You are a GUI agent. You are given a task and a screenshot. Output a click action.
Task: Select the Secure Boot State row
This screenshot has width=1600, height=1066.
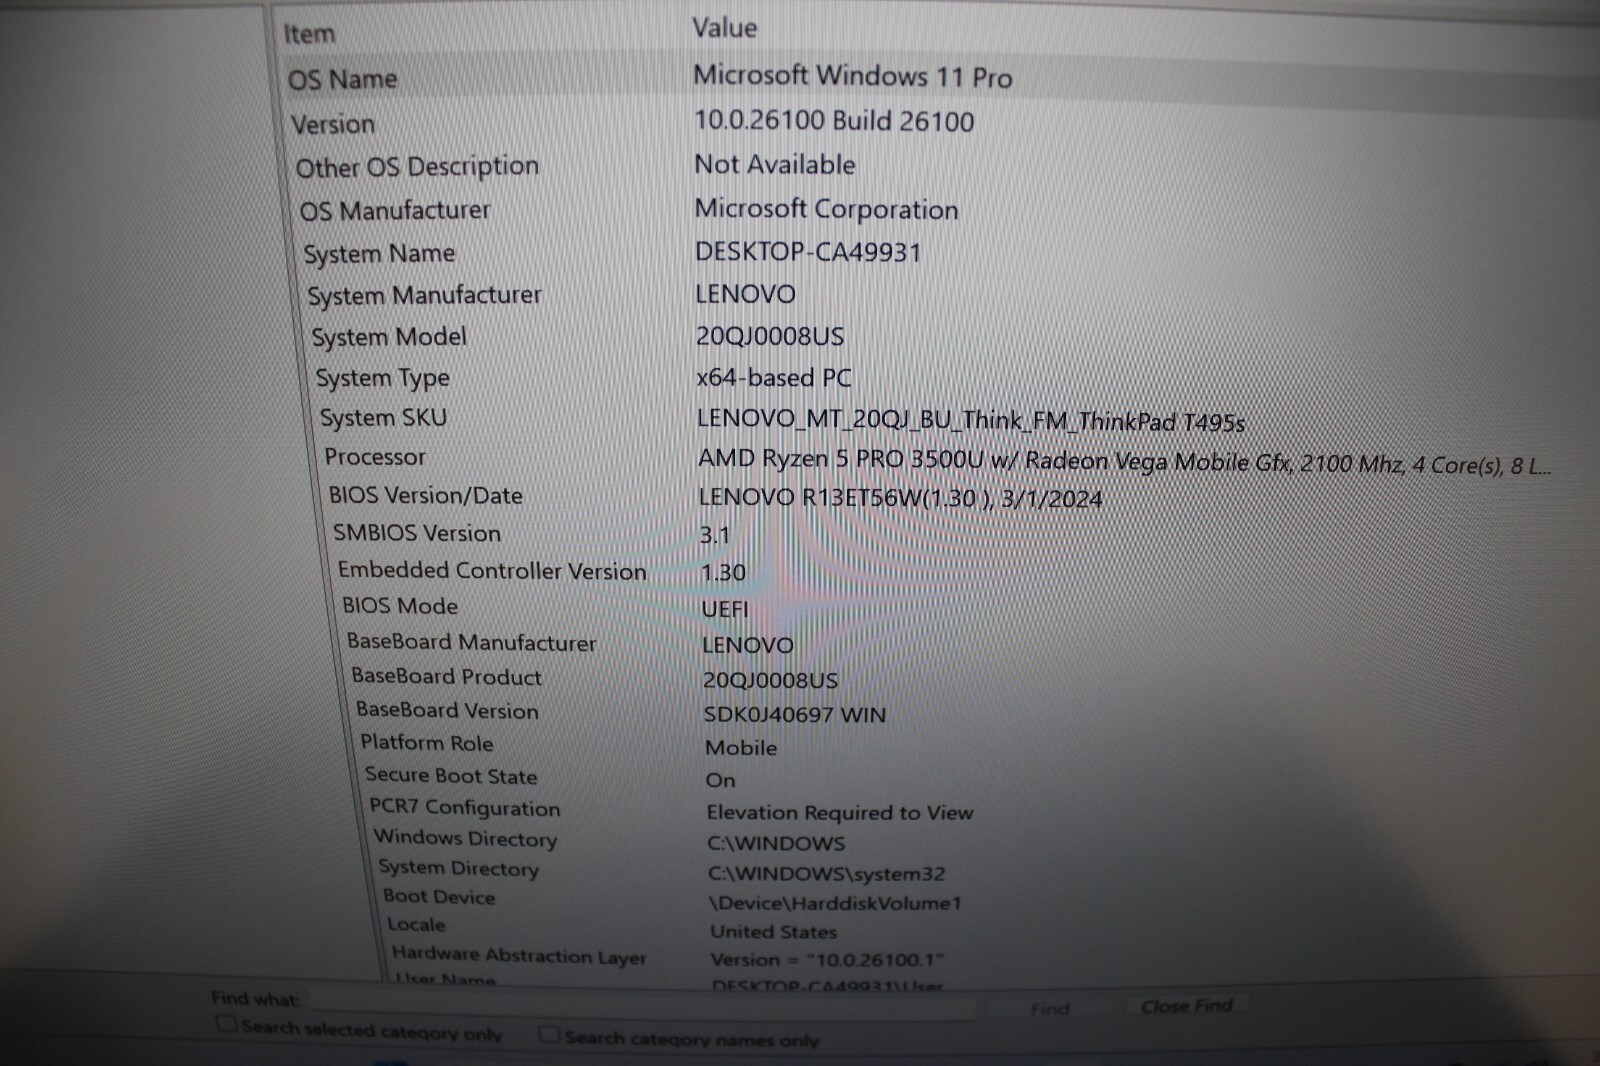[x=451, y=775]
